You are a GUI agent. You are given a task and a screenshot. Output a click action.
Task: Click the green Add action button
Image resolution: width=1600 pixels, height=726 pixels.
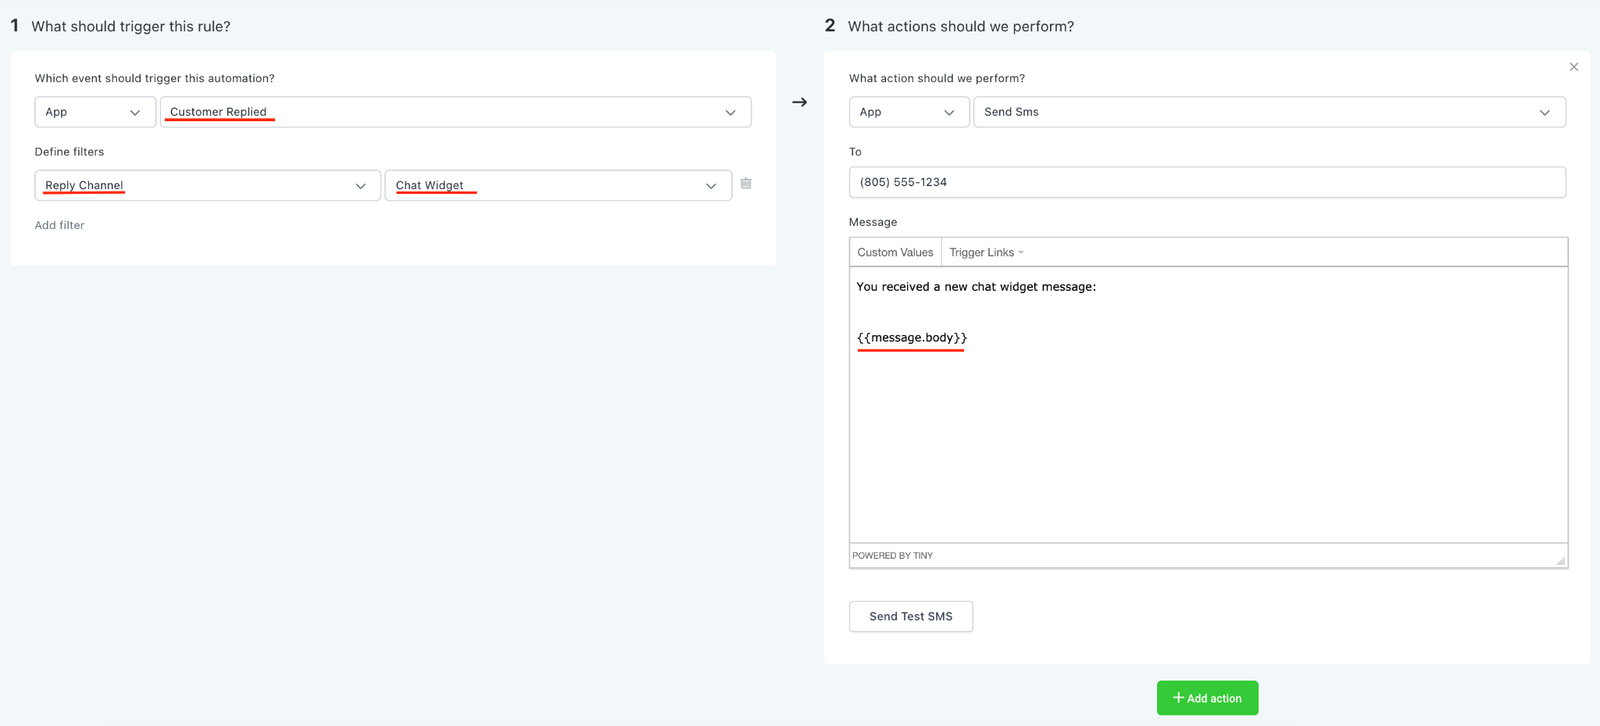(1207, 698)
